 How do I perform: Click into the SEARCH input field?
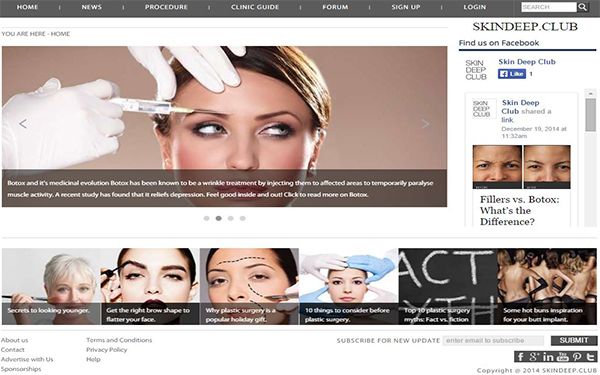549,7
